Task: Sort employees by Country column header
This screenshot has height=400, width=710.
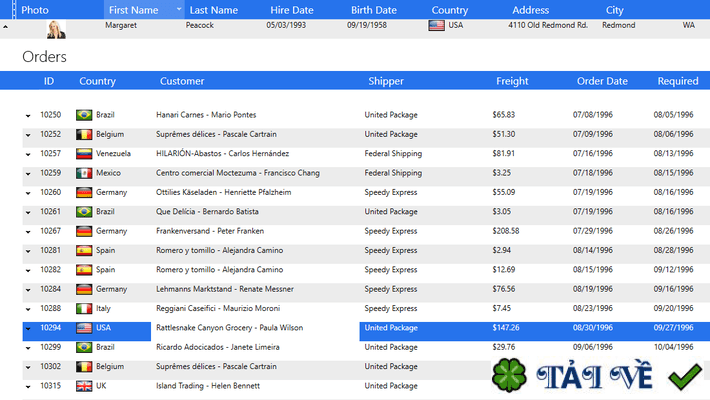Action: coord(449,10)
